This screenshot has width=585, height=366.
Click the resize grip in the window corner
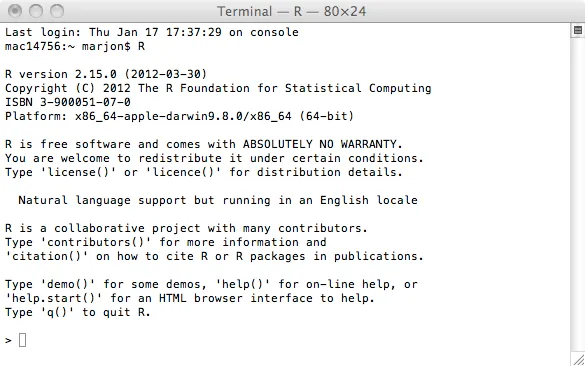[579, 360]
